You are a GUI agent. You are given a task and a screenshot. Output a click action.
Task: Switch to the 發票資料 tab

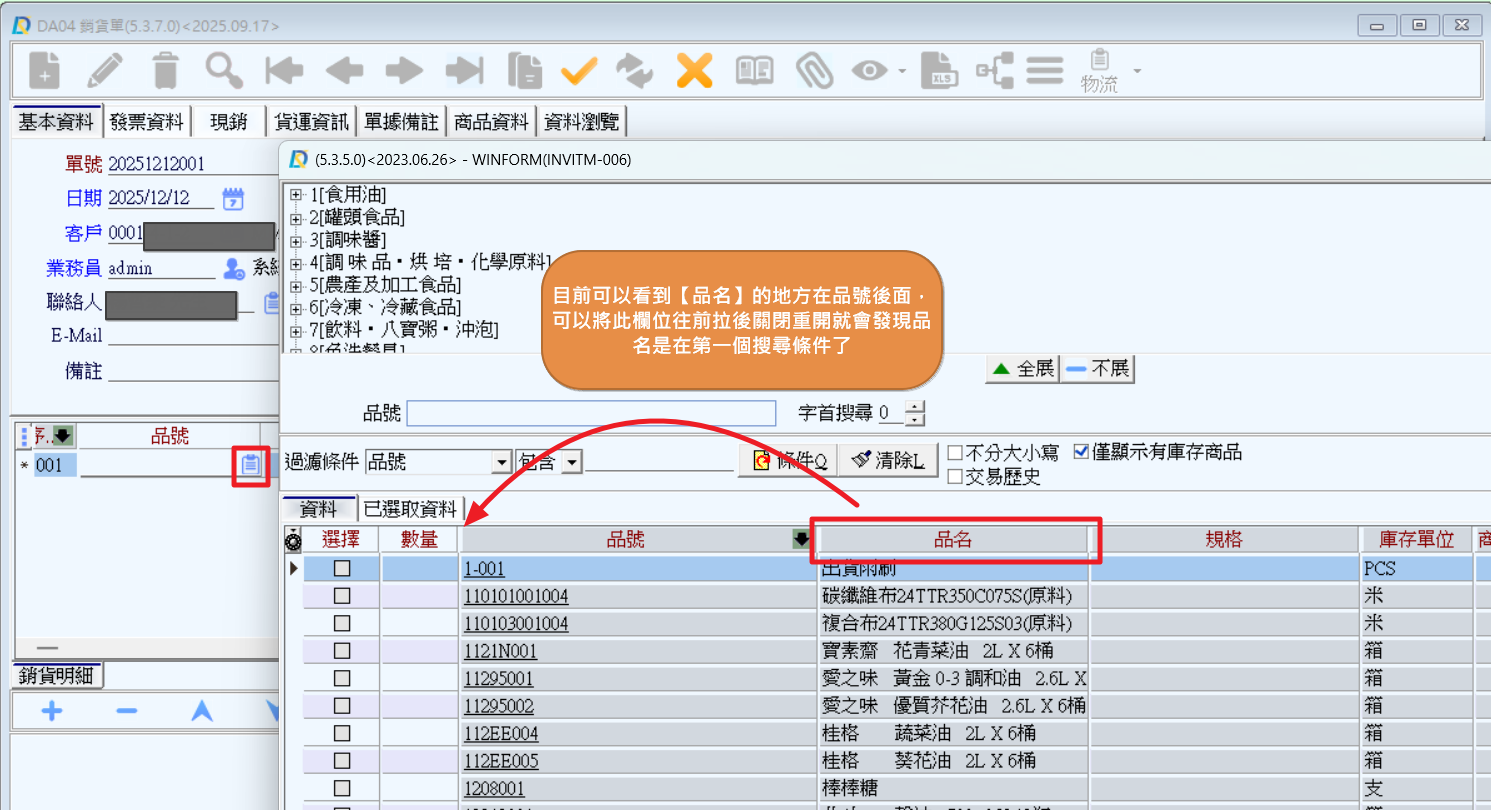click(x=147, y=122)
